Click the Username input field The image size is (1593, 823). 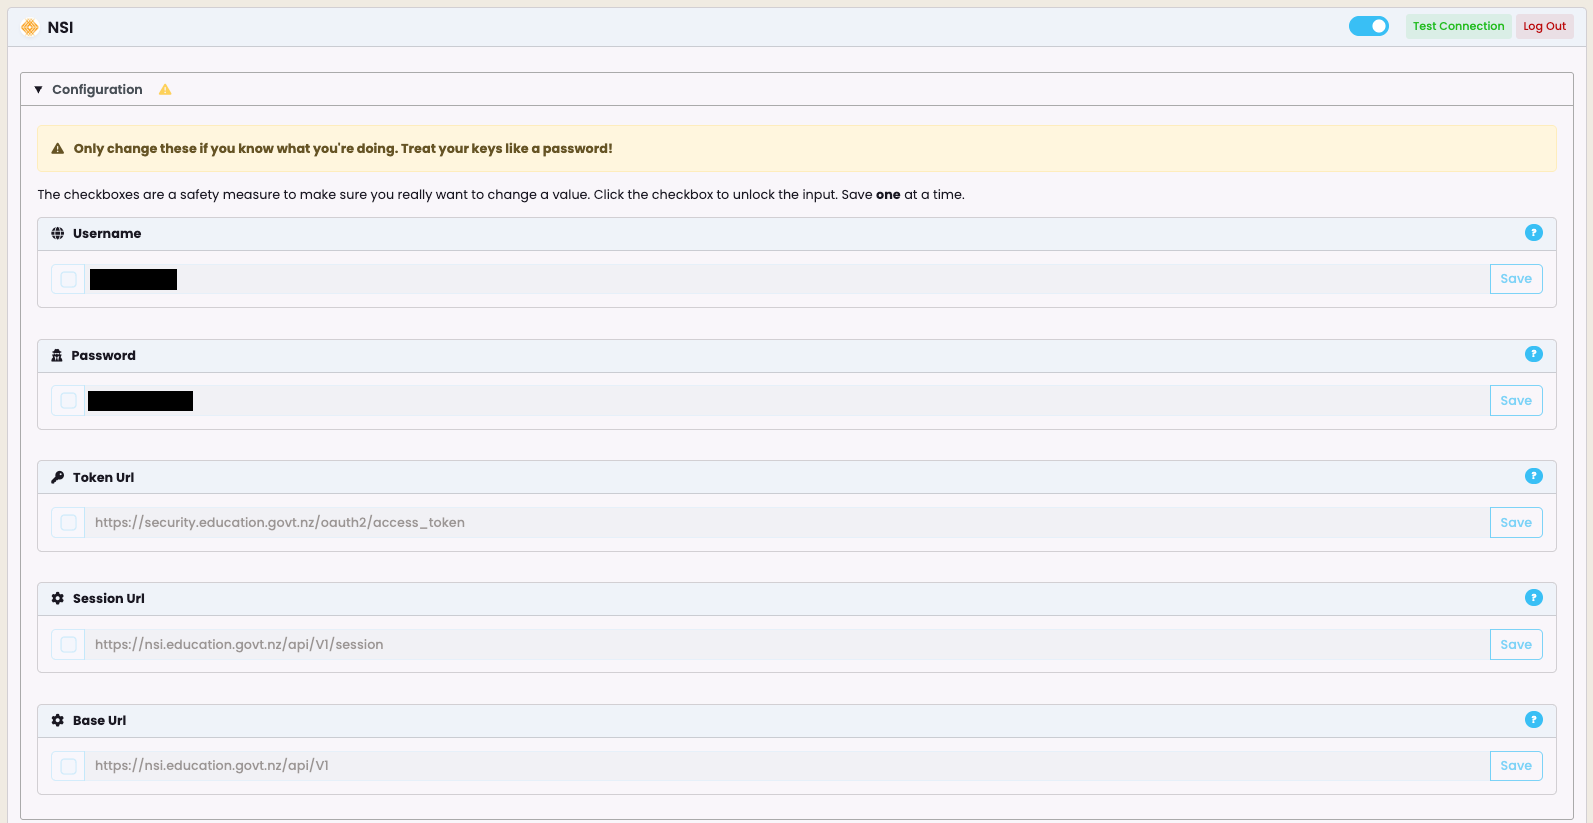[787, 279]
